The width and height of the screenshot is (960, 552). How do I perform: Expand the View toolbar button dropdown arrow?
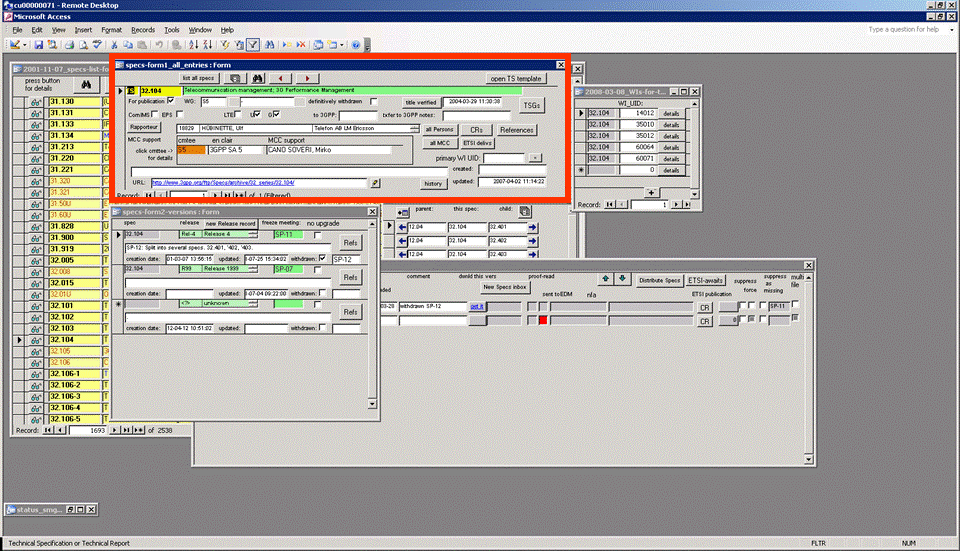[24, 45]
